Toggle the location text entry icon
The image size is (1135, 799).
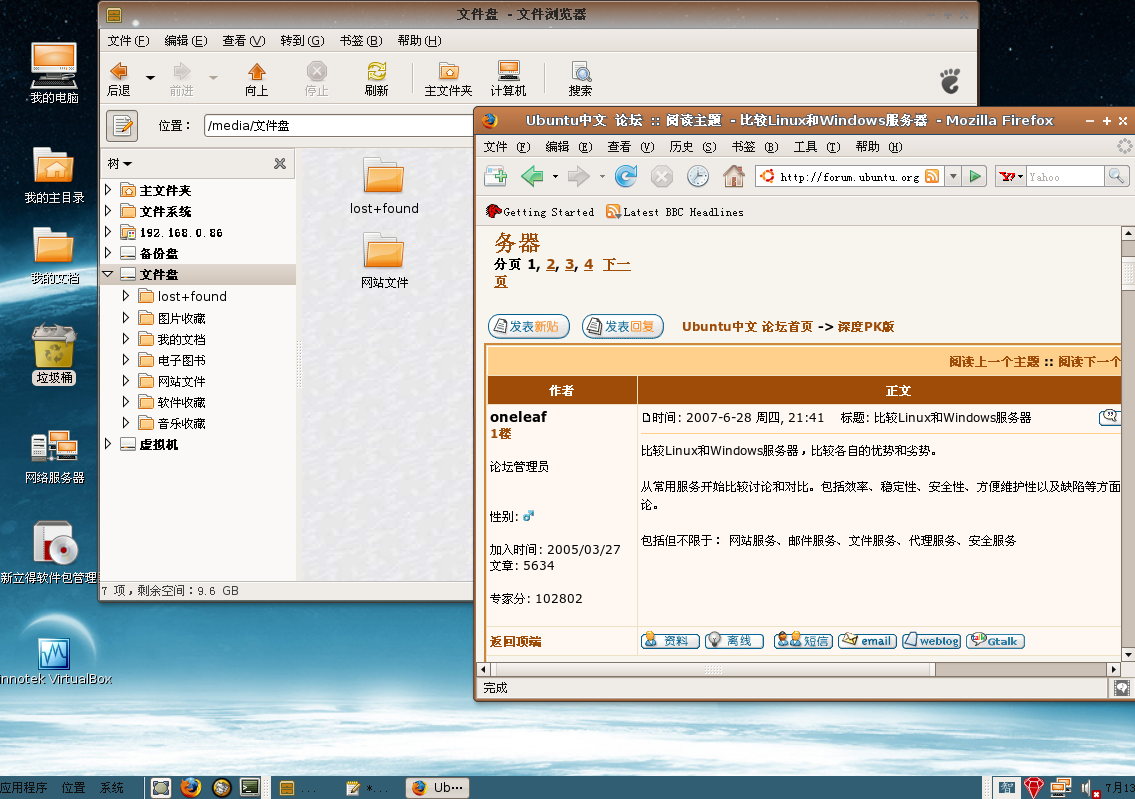click(122, 125)
